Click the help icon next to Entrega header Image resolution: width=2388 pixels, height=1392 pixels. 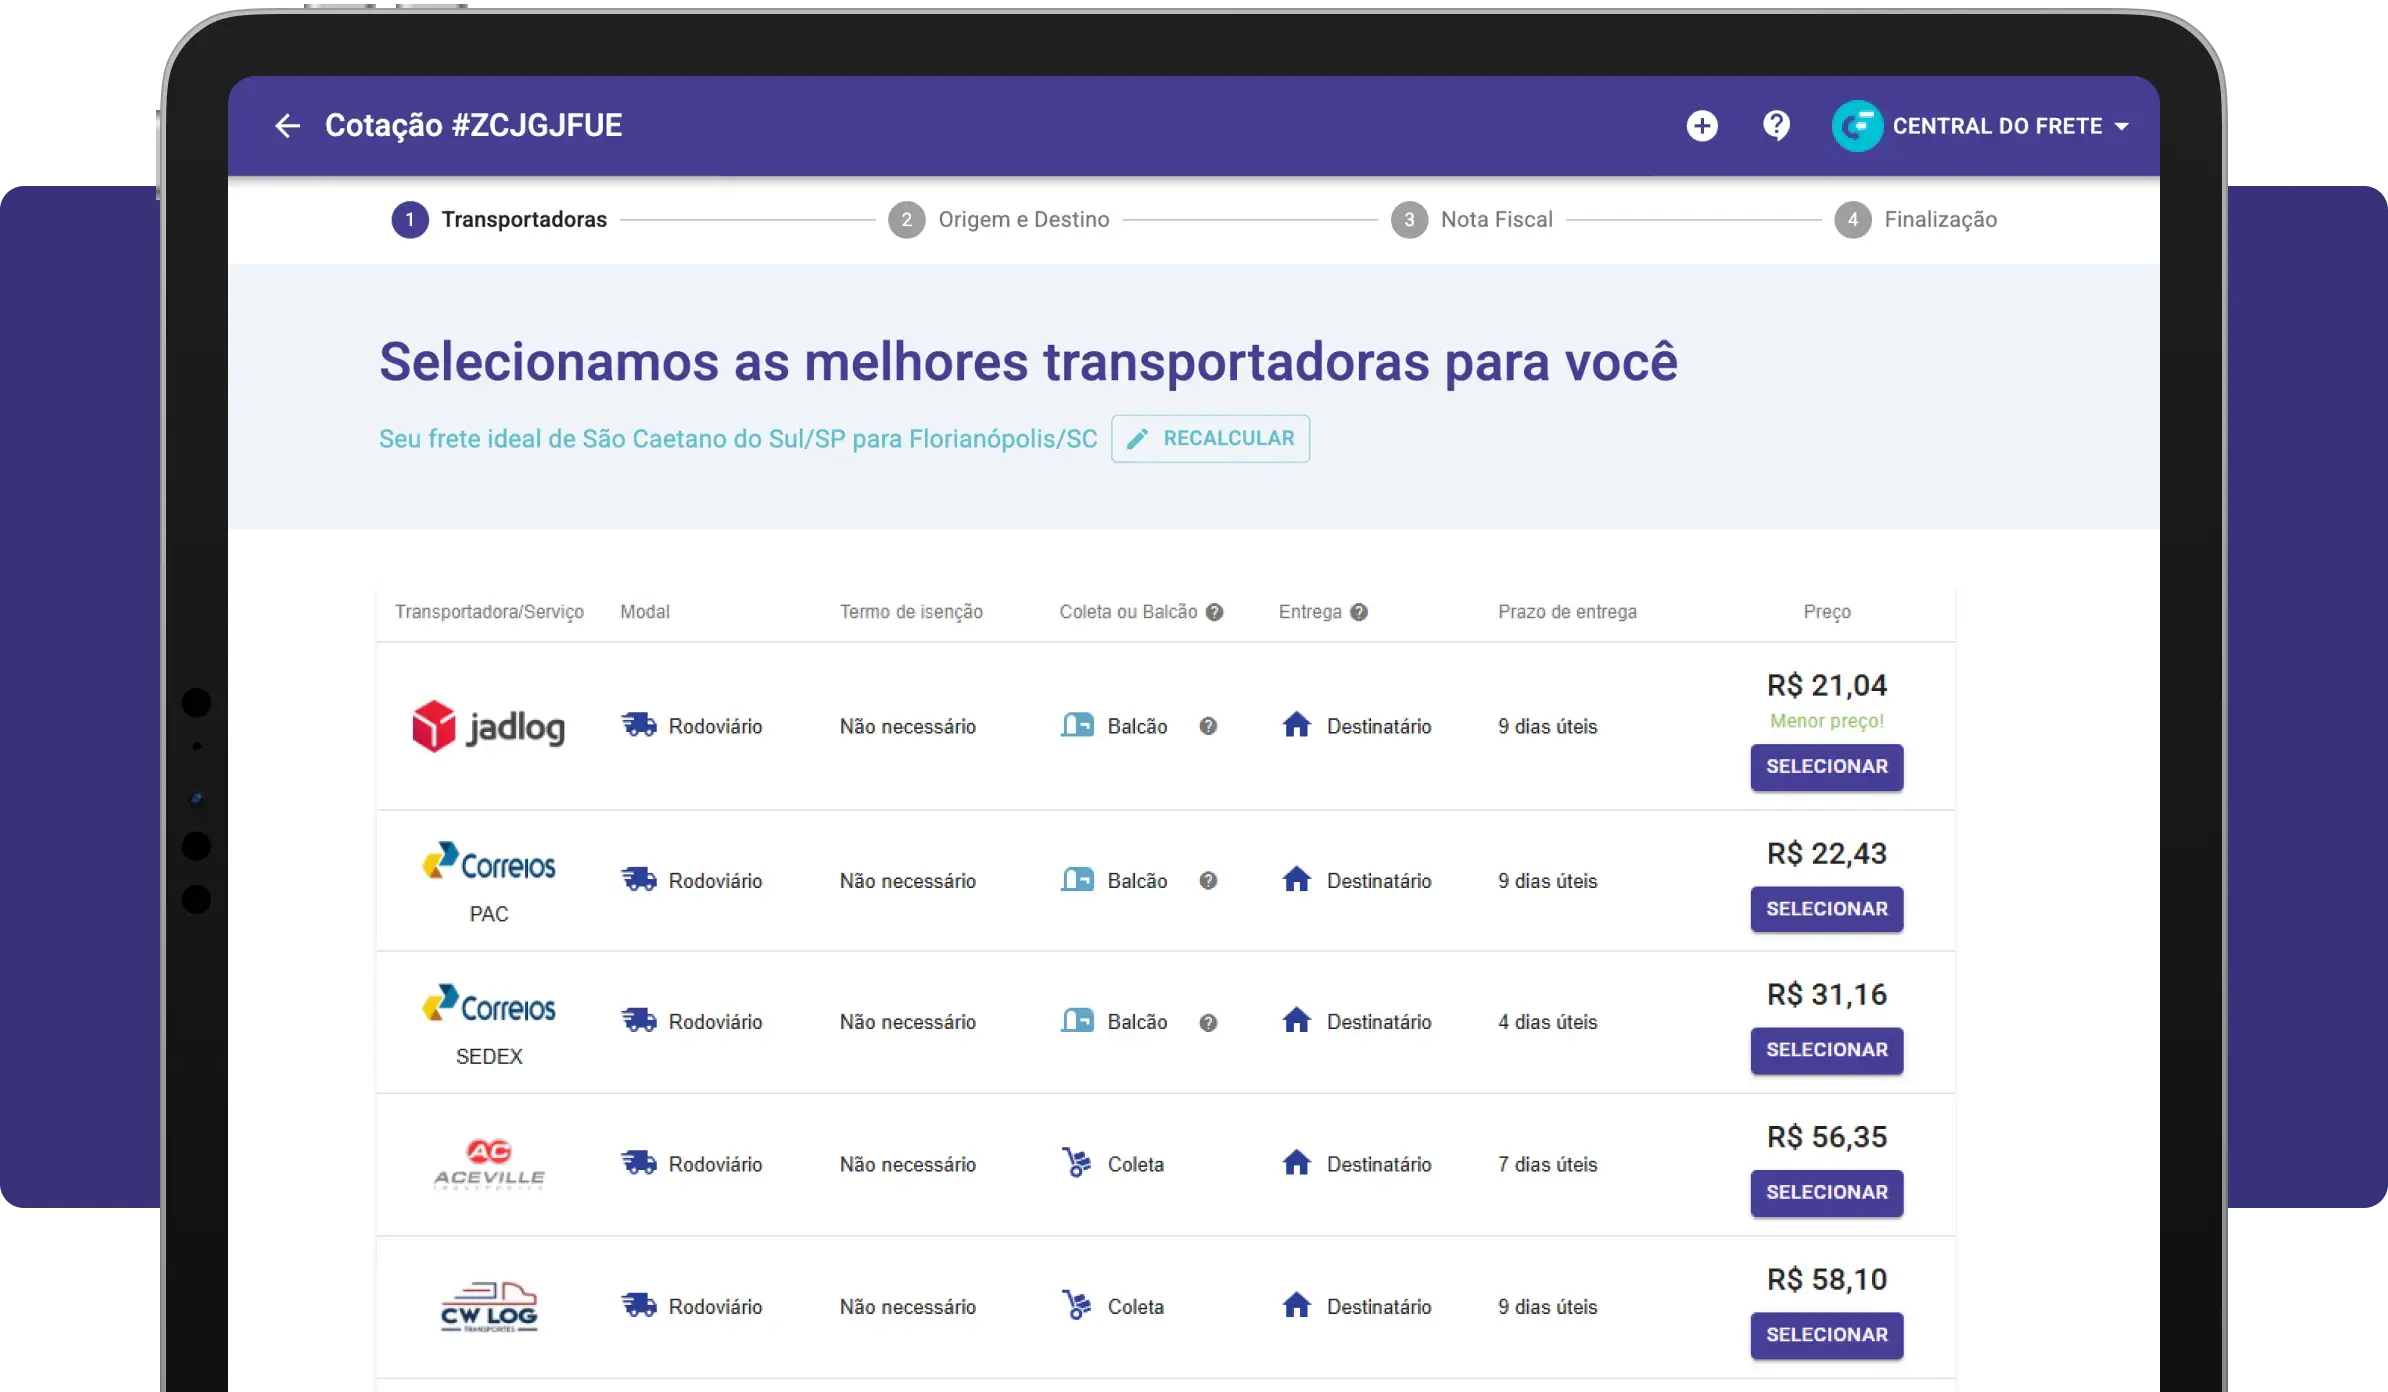pyautogui.click(x=1358, y=612)
